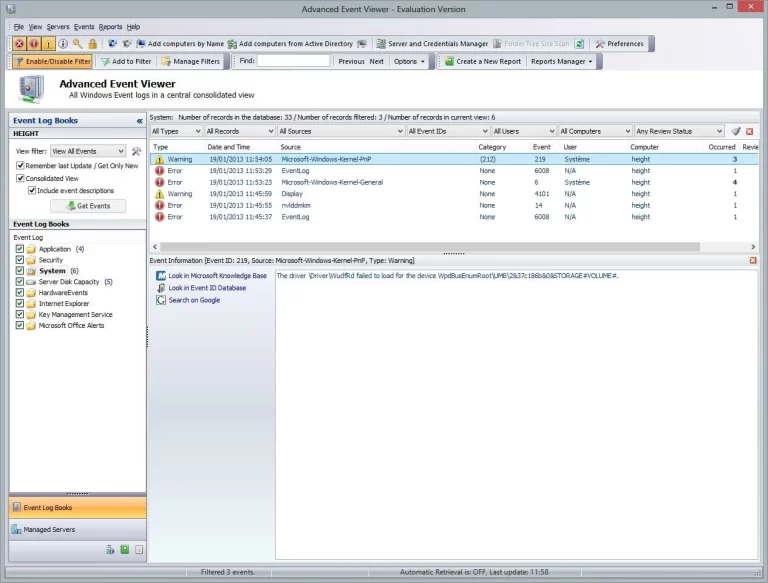Toggle Remember last Update / Get Only New

click(20, 166)
